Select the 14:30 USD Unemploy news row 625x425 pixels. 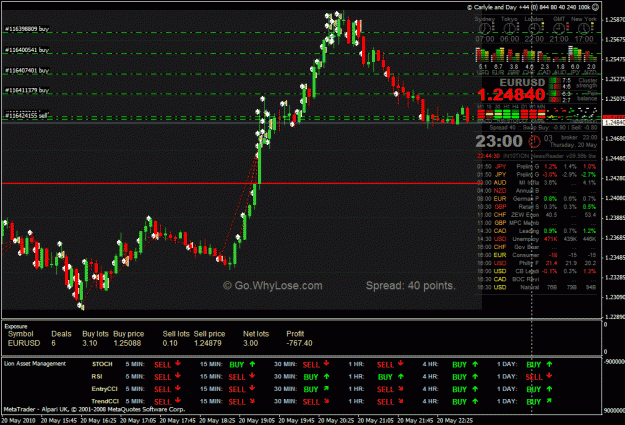point(537,239)
